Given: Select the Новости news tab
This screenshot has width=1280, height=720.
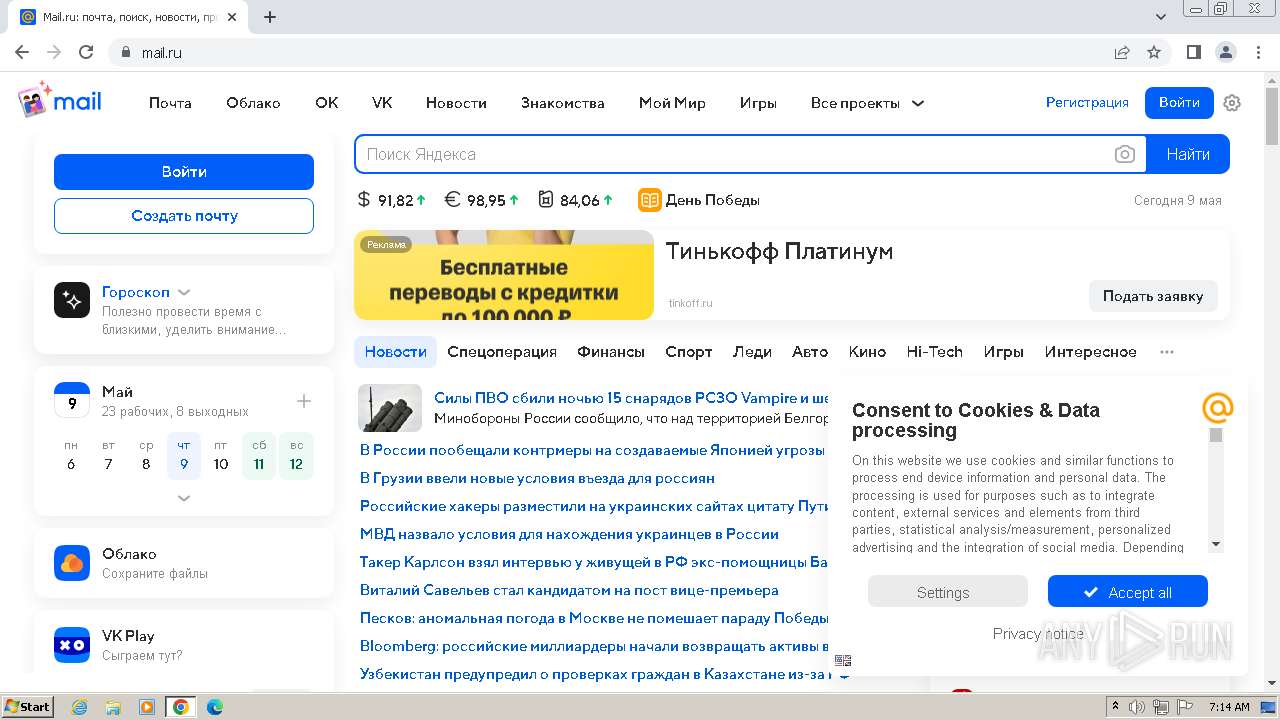Looking at the screenshot, I should coord(395,352).
